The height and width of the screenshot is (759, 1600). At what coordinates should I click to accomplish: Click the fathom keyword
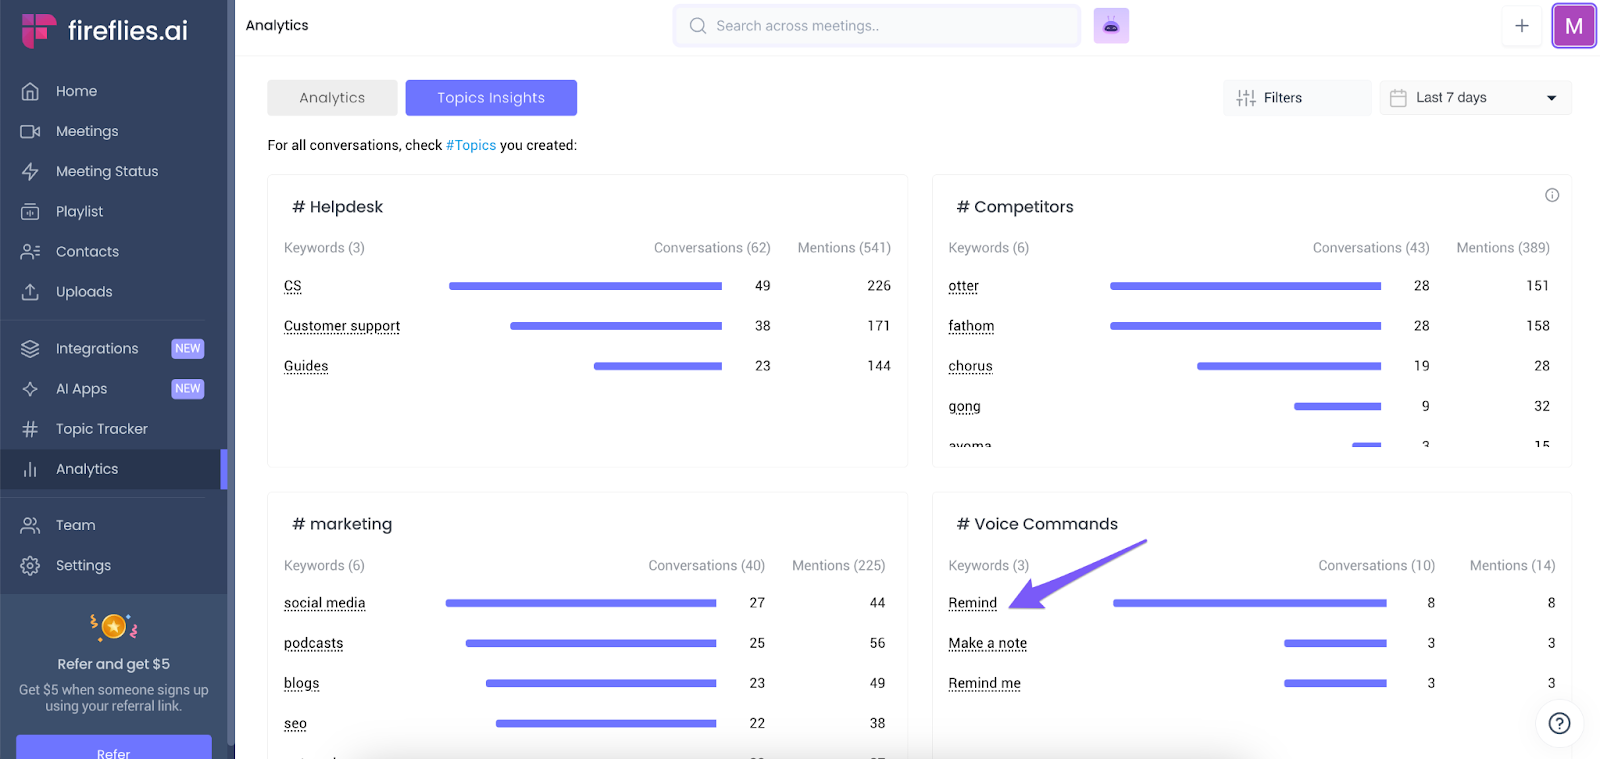pyautogui.click(x=971, y=326)
